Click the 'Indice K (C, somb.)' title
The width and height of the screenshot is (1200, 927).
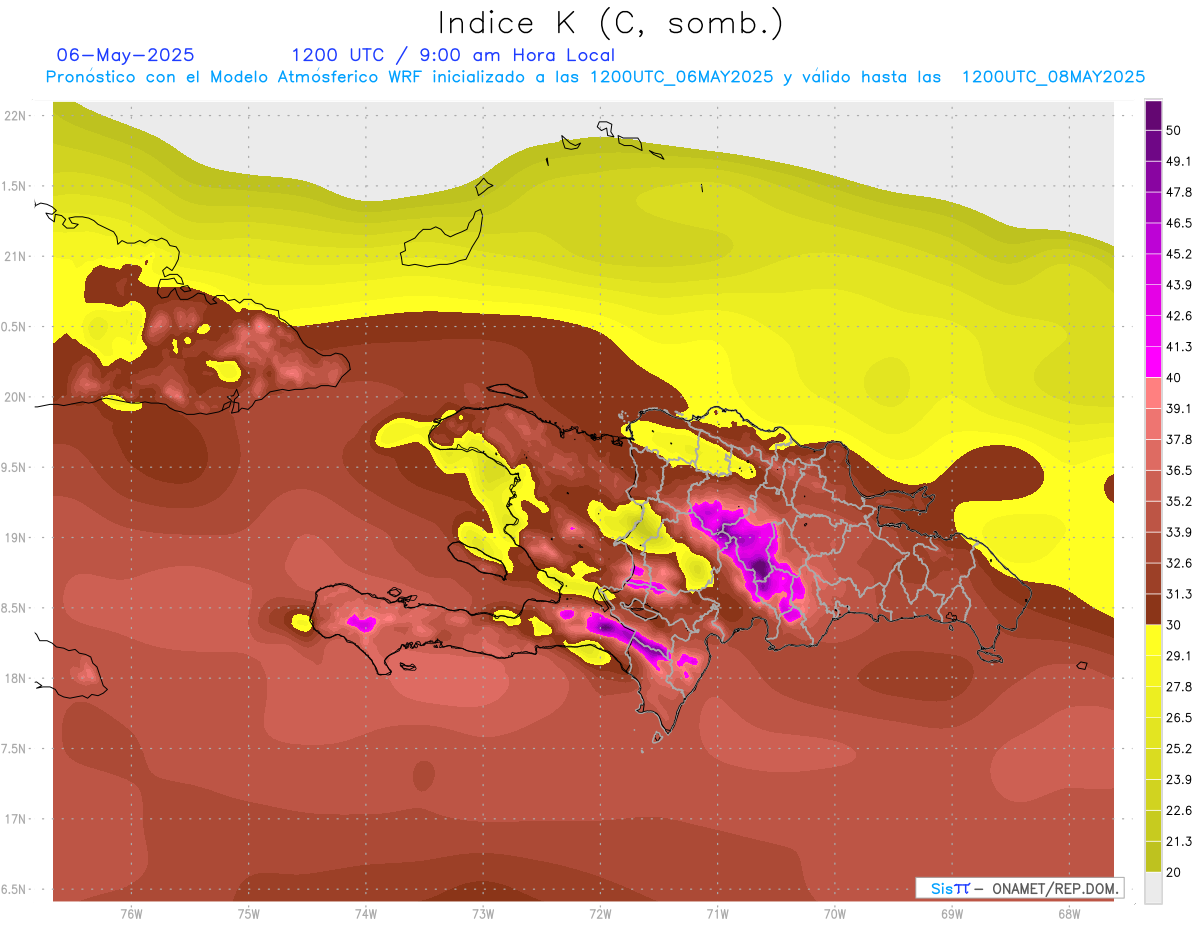click(x=611, y=24)
